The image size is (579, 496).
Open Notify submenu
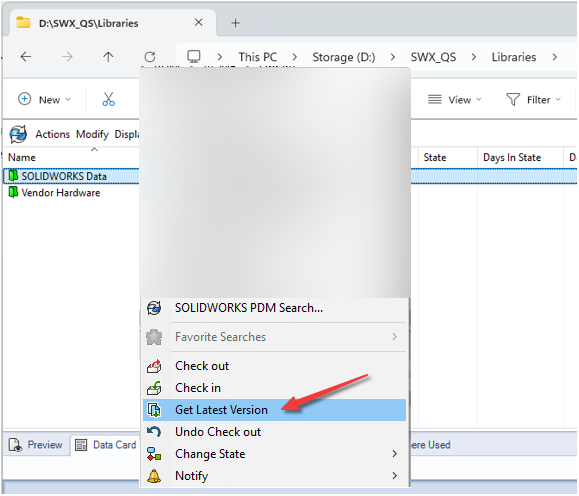tap(274, 476)
